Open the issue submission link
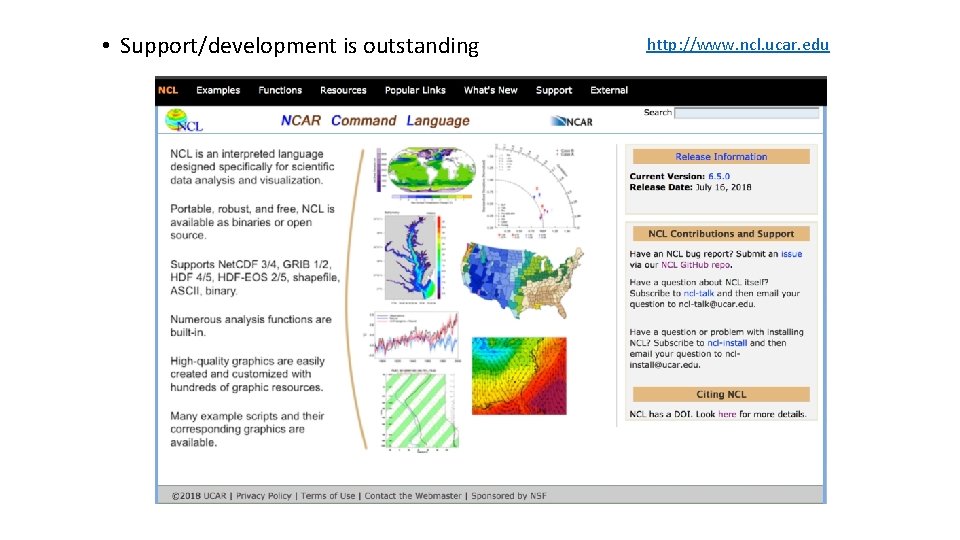Viewport: 960px width, 540px height. 791,254
